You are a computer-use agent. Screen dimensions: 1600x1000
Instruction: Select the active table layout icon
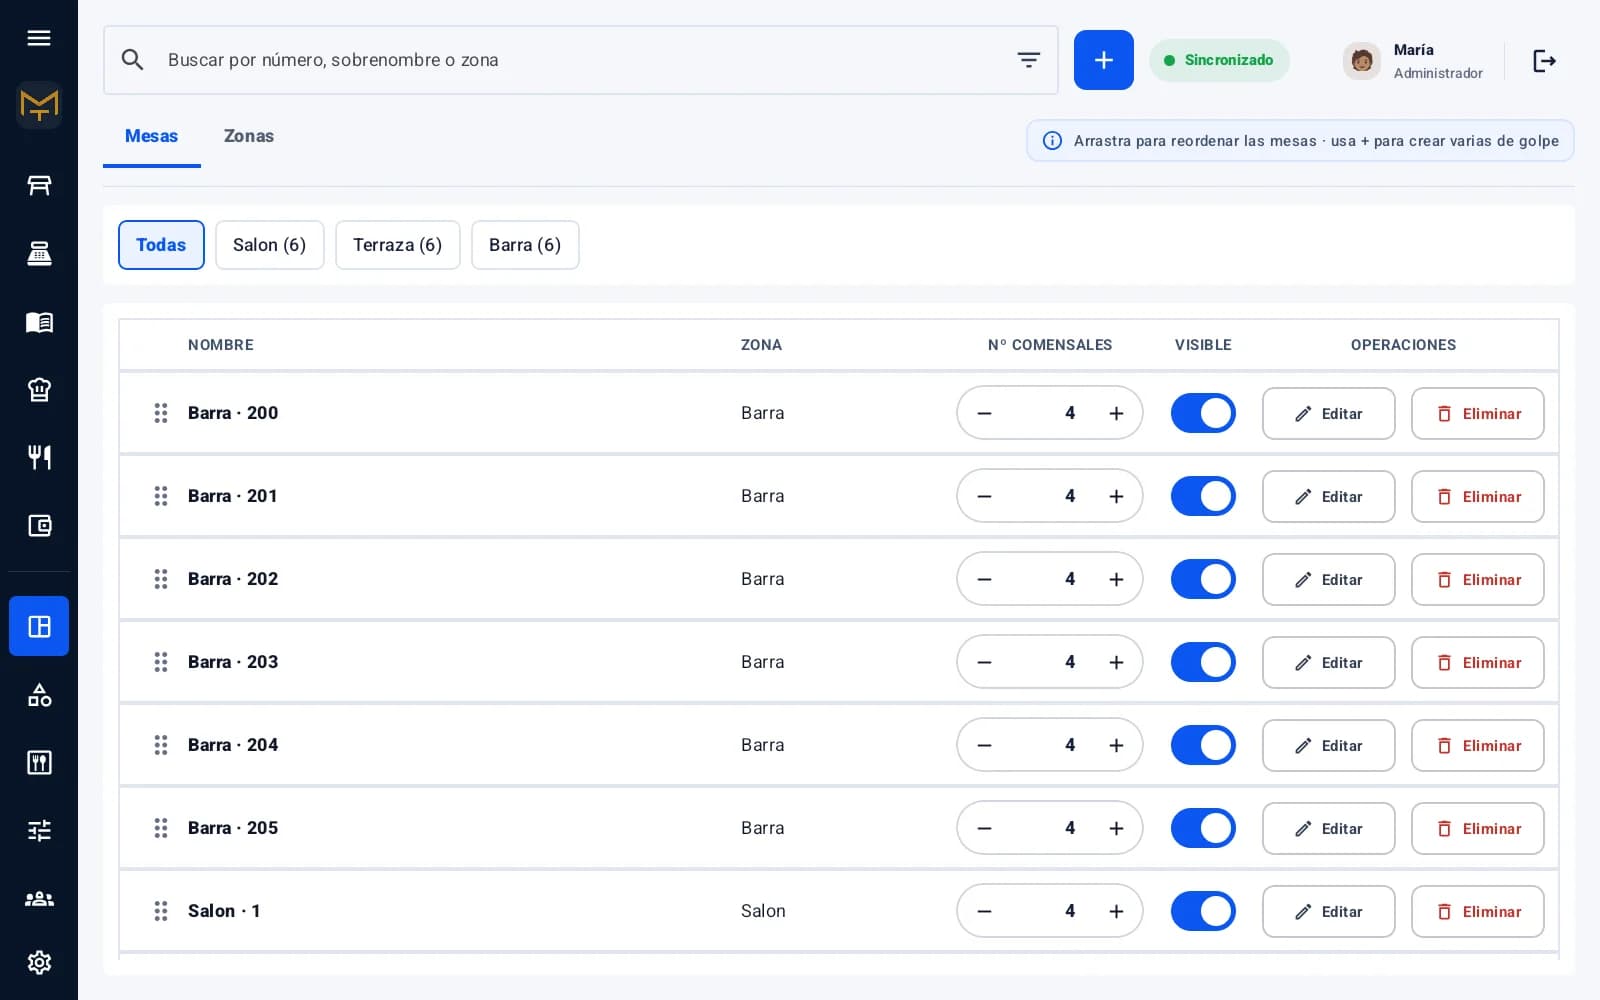click(x=39, y=626)
